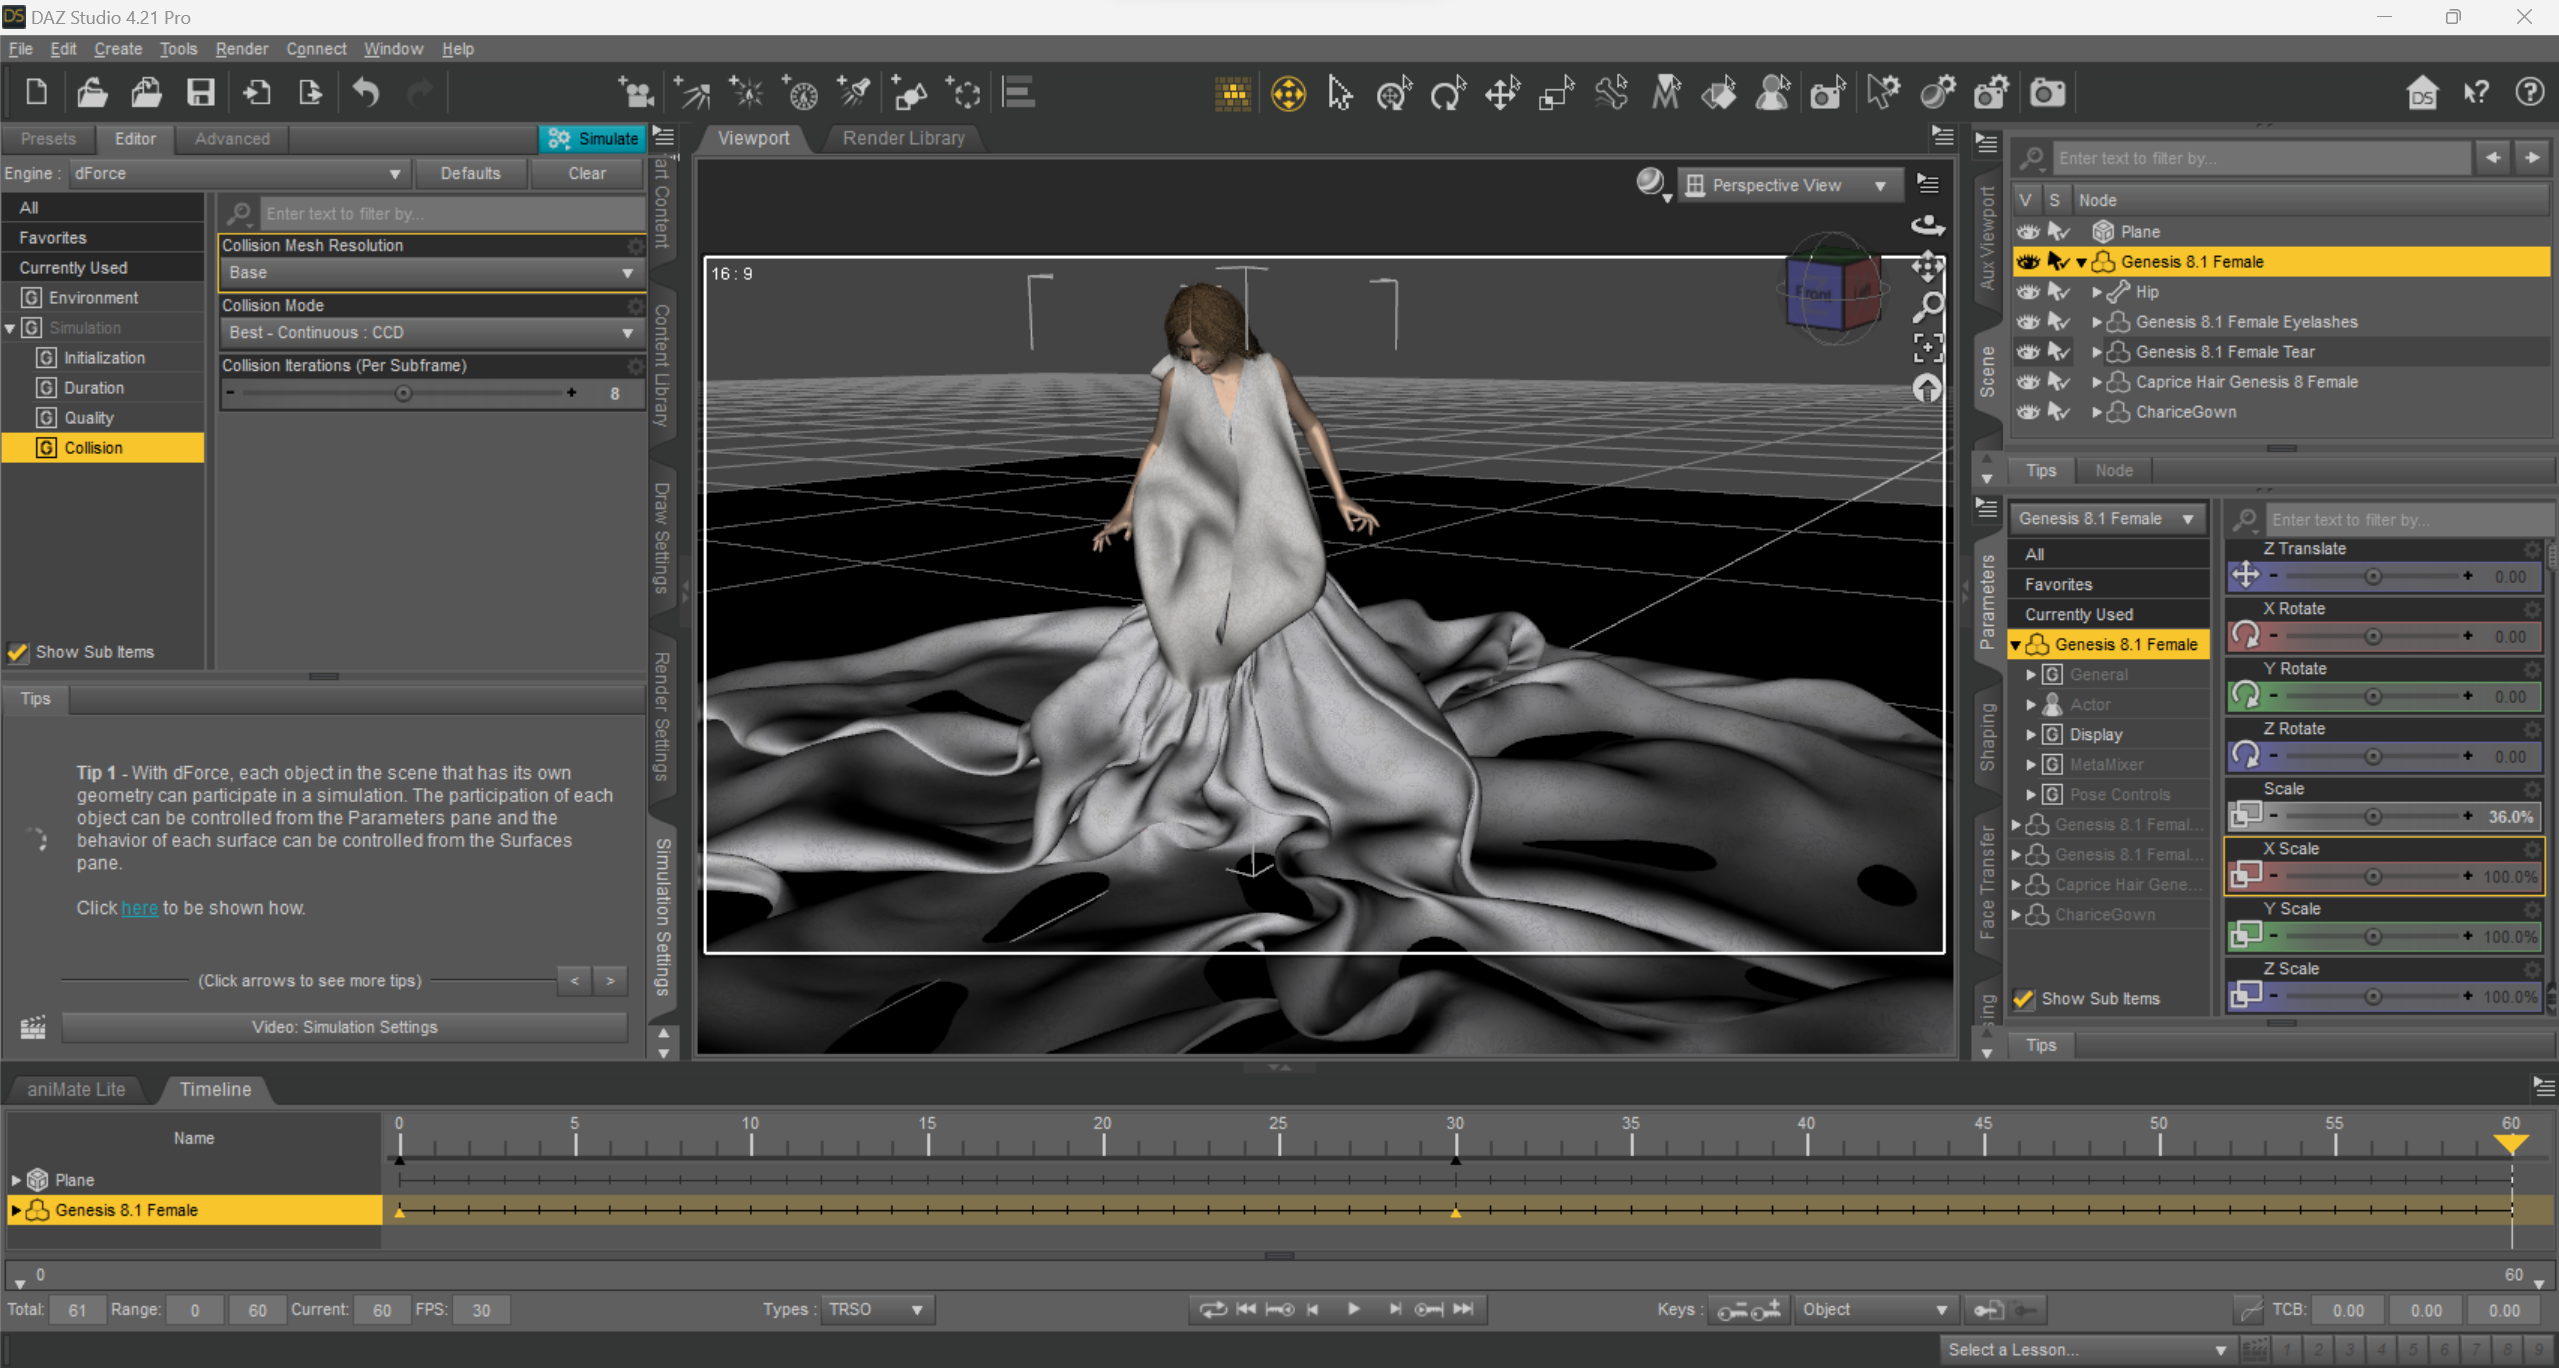
Task: Click the Video: Simulation Settings button
Action: (344, 1028)
